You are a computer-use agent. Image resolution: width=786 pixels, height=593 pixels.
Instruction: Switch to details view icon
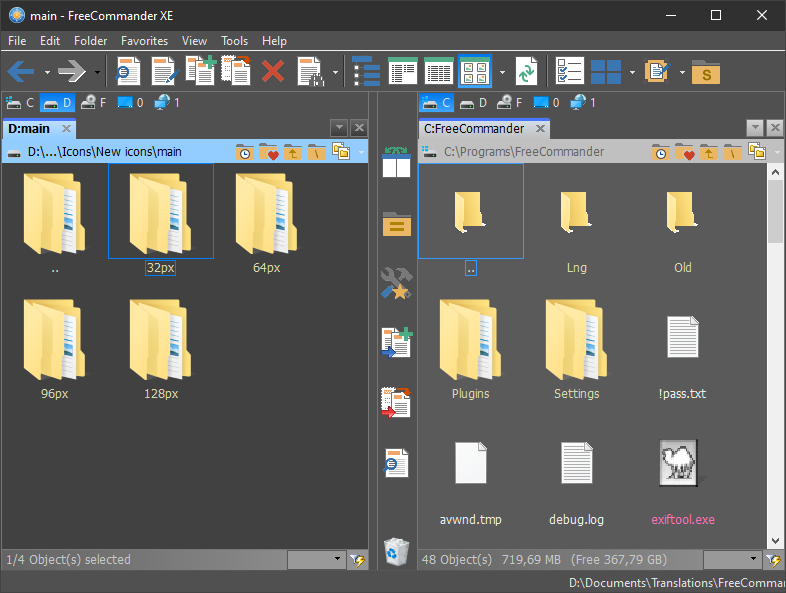[439, 71]
